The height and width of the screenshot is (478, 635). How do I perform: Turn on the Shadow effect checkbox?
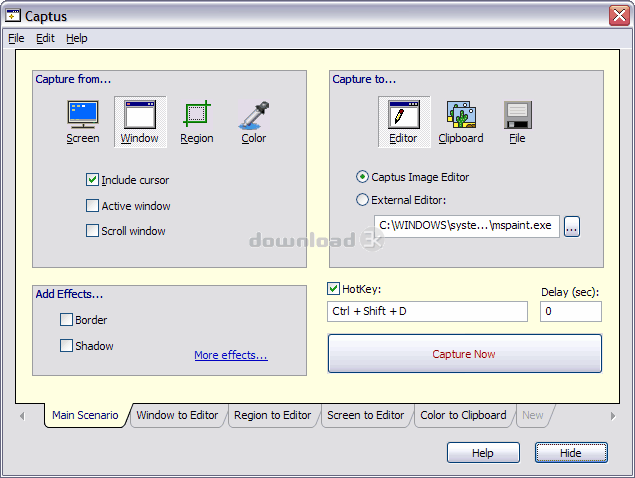point(66,346)
